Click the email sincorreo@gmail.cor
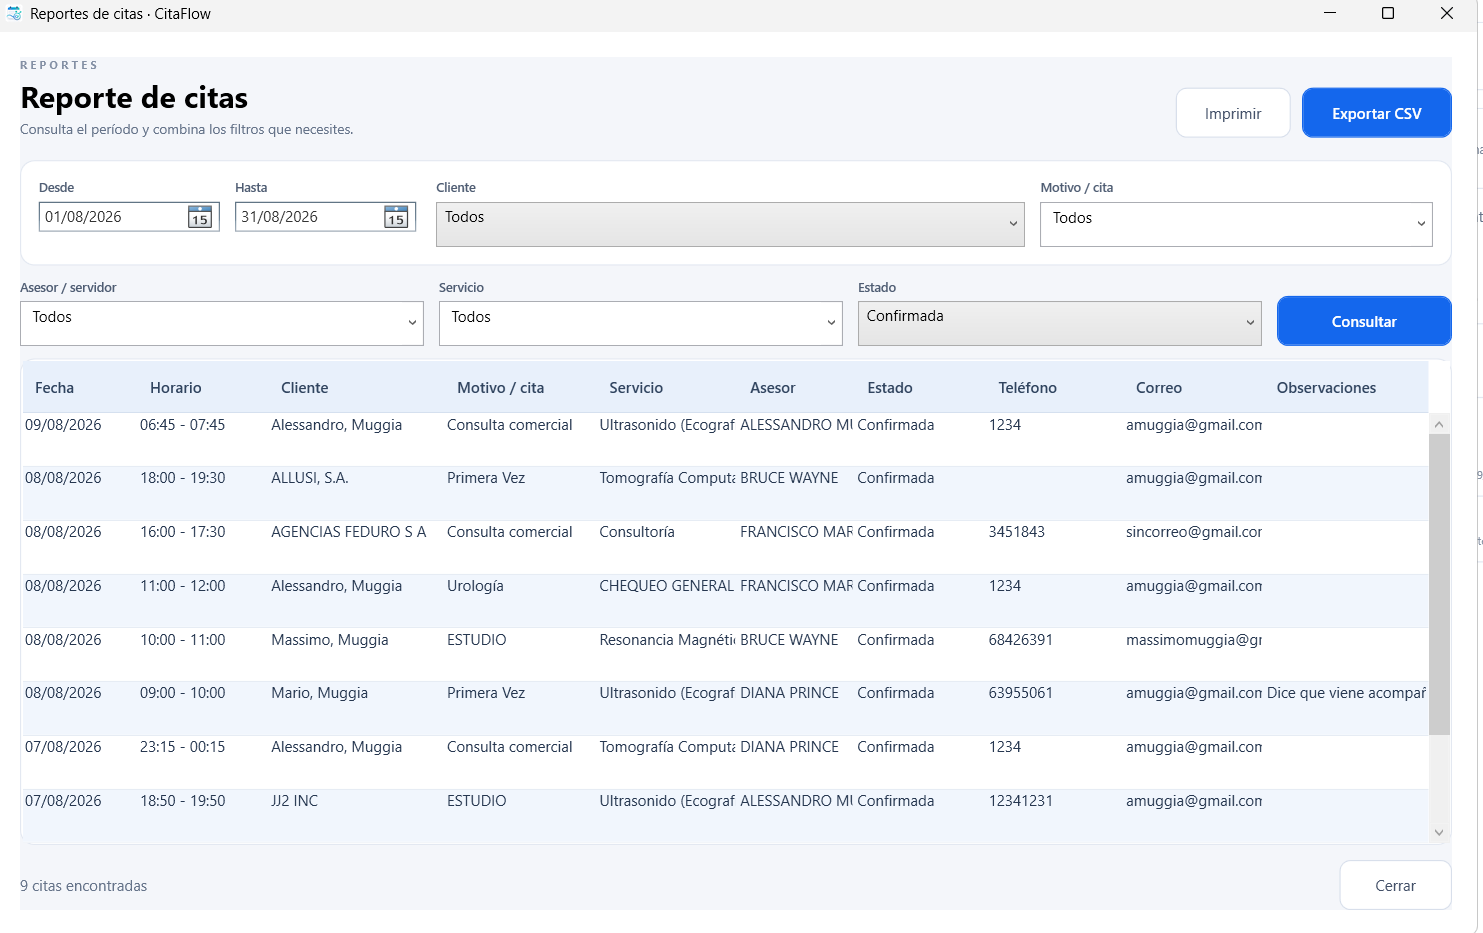The image size is (1483, 933). tap(1194, 532)
